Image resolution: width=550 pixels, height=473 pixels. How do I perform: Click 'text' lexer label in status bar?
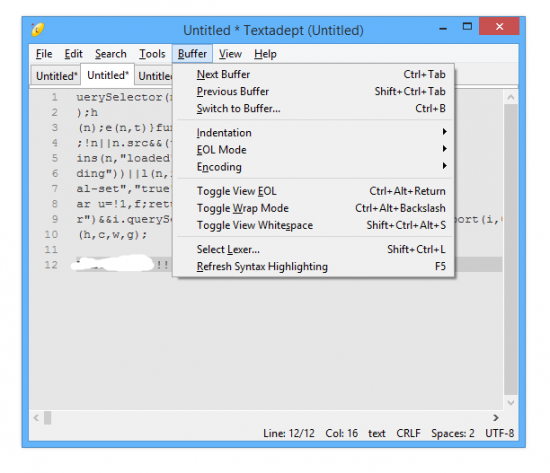pos(377,434)
